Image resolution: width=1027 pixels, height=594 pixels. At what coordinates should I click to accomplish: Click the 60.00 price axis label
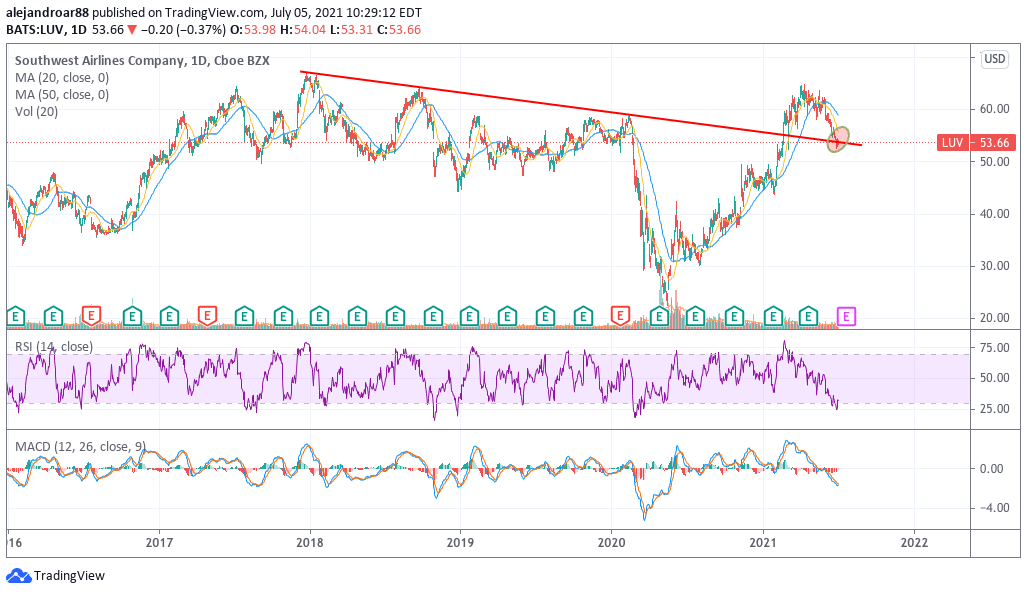pos(994,109)
